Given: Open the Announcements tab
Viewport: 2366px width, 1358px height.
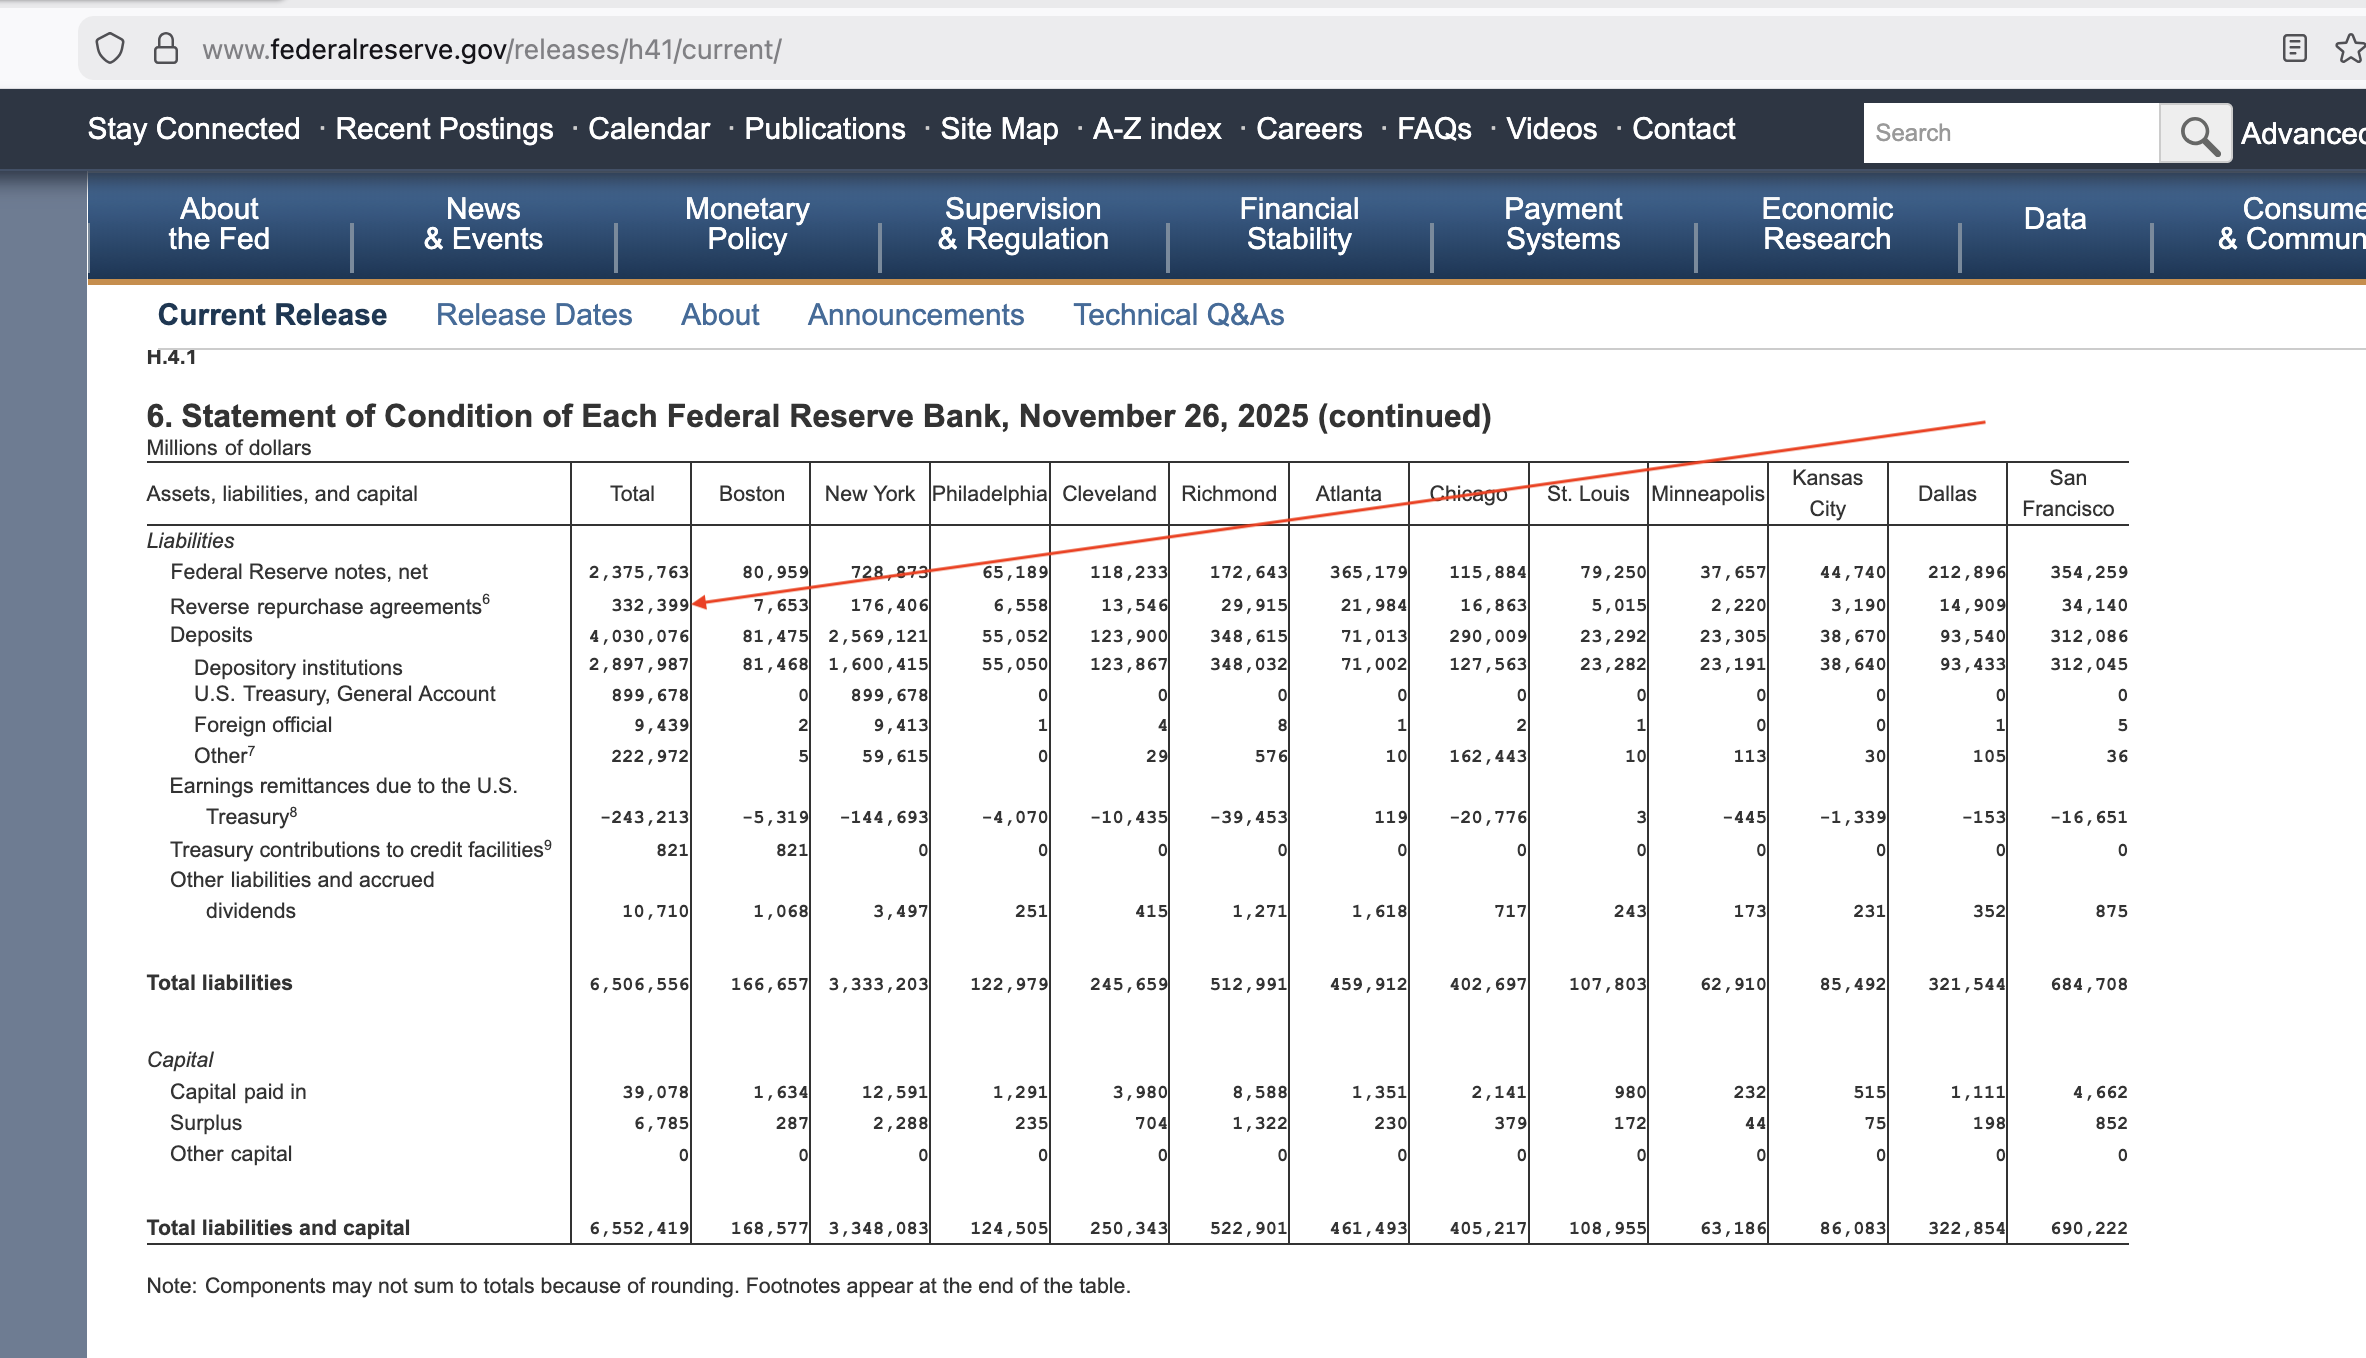Looking at the screenshot, I should point(915,315).
